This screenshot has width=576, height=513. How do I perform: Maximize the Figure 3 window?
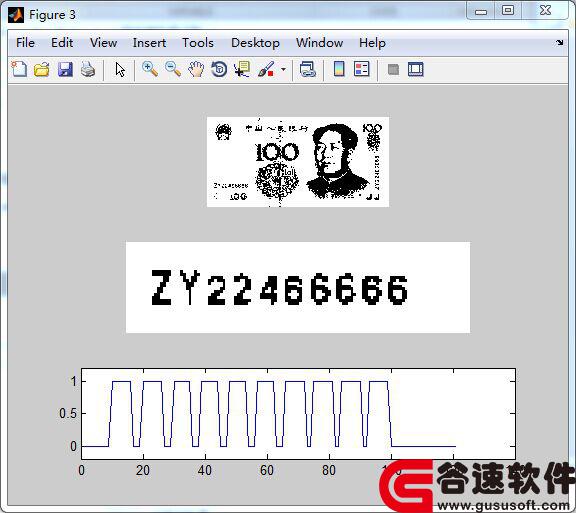[x=508, y=11]
